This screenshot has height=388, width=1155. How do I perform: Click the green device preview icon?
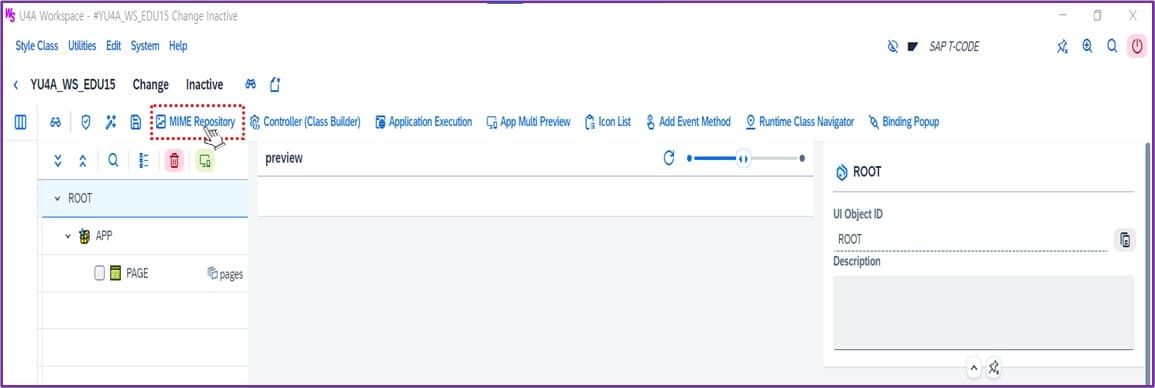coord(206,161)
